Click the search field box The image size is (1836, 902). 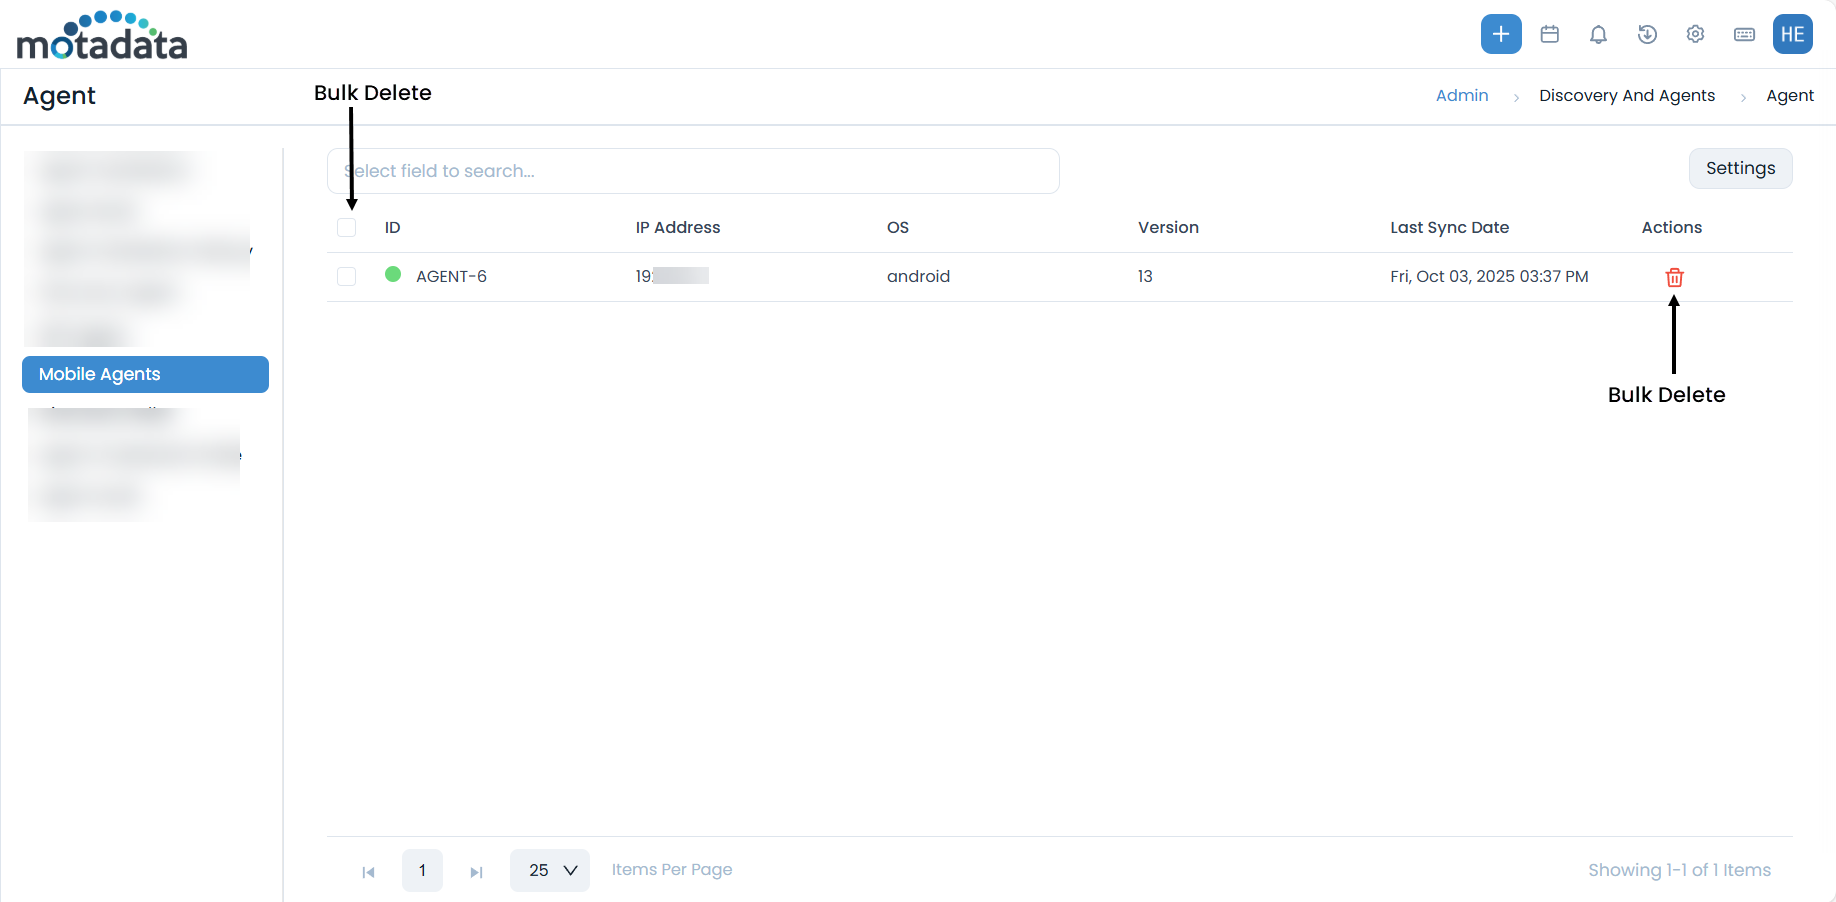click(x=692, y=171)
